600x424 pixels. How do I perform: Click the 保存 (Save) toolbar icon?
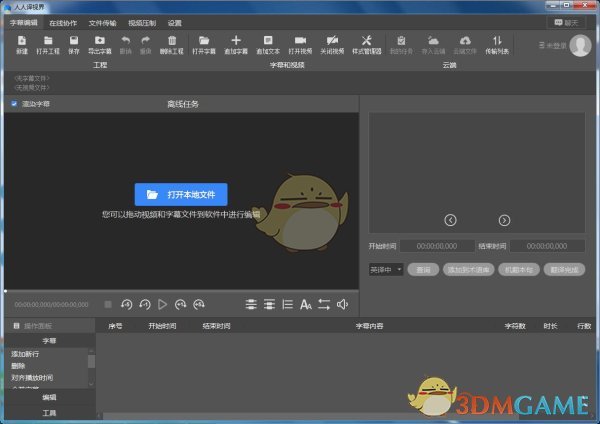click(x=74, y=42)
